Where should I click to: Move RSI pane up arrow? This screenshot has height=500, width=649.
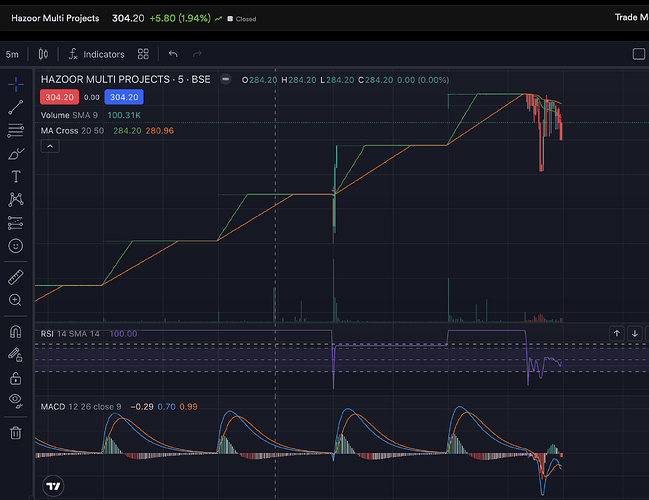617,334
